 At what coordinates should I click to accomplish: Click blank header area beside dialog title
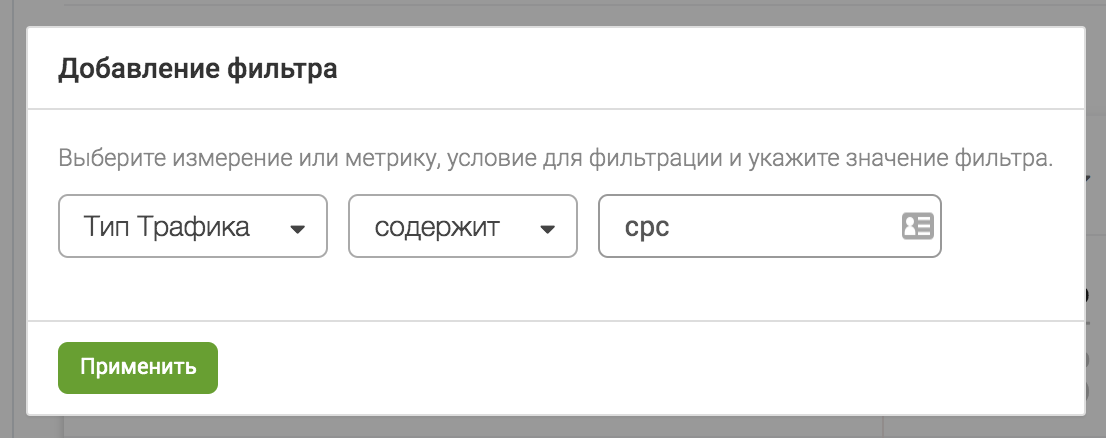point(705,69)
